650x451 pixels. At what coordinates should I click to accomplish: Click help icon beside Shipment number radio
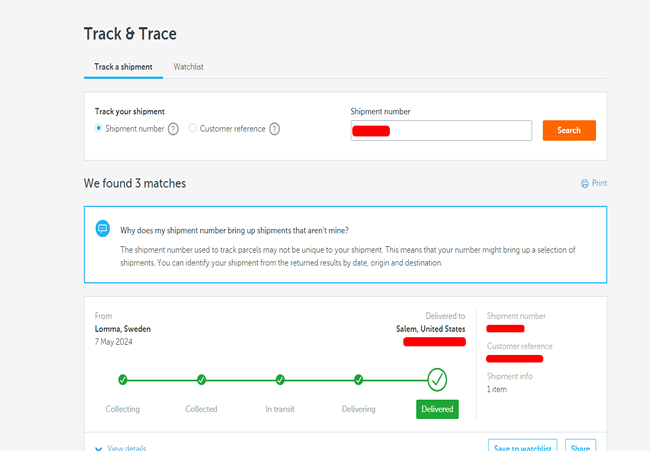coord(173,129)
